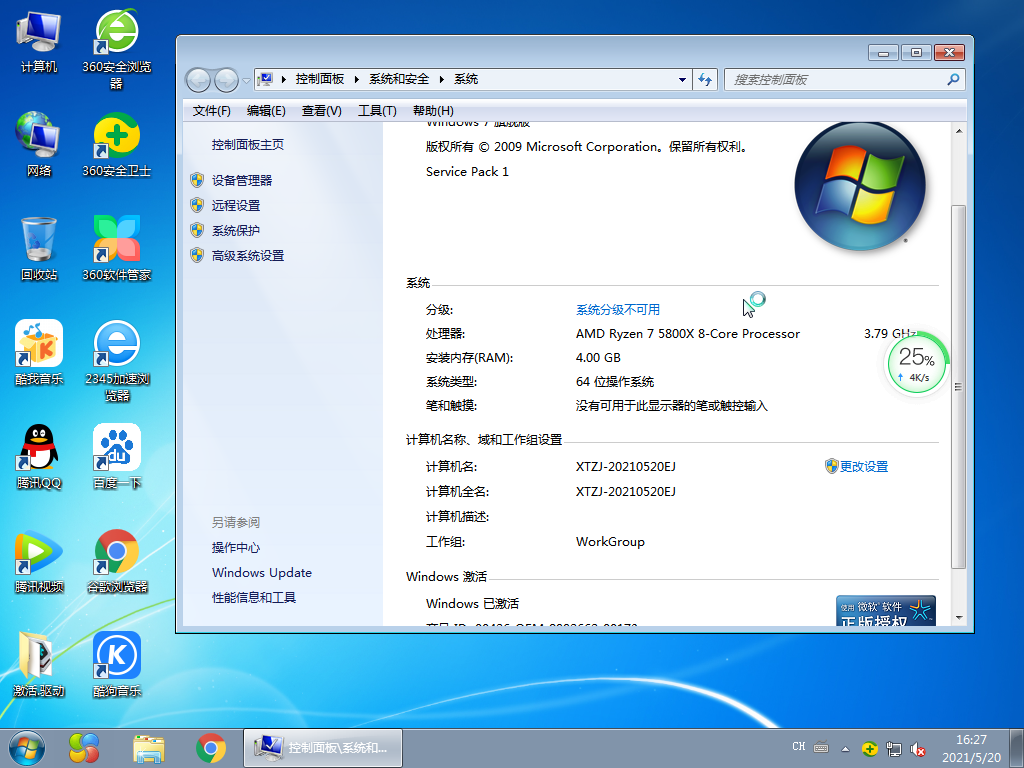The image size is (1024, 768).
Task: Open Chrome from the taskbar
Action: tap(210, 747)
